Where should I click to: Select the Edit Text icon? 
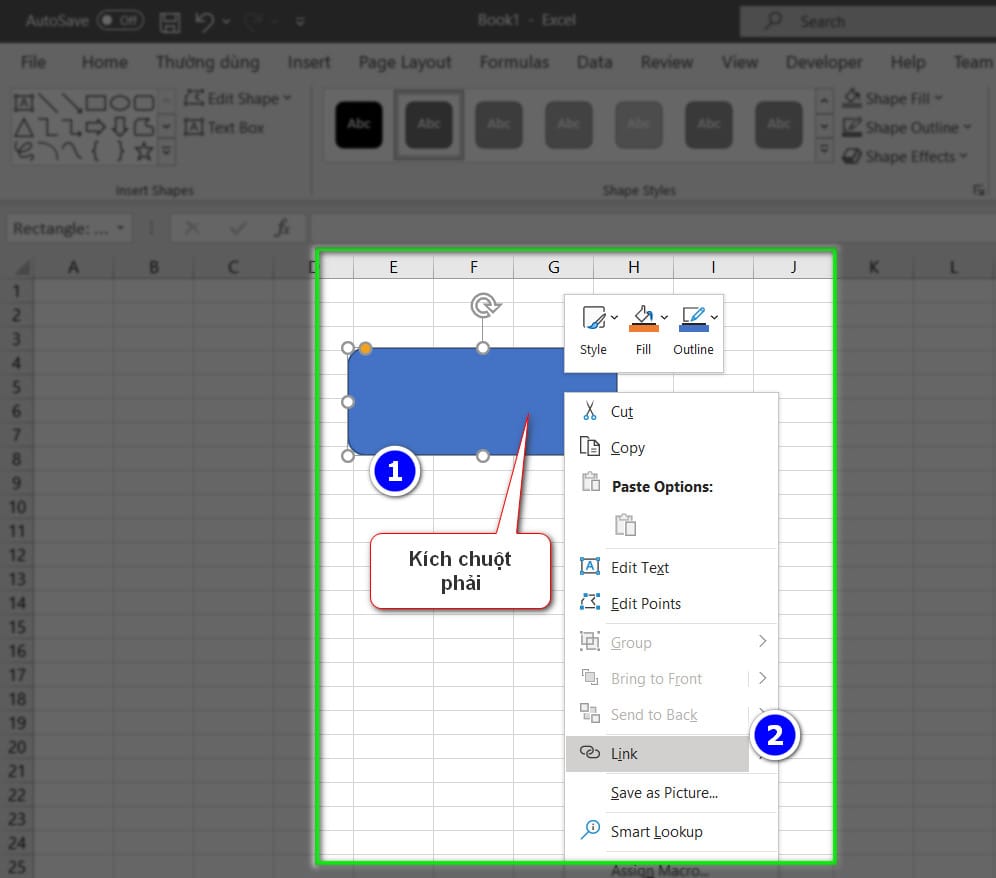589,567
